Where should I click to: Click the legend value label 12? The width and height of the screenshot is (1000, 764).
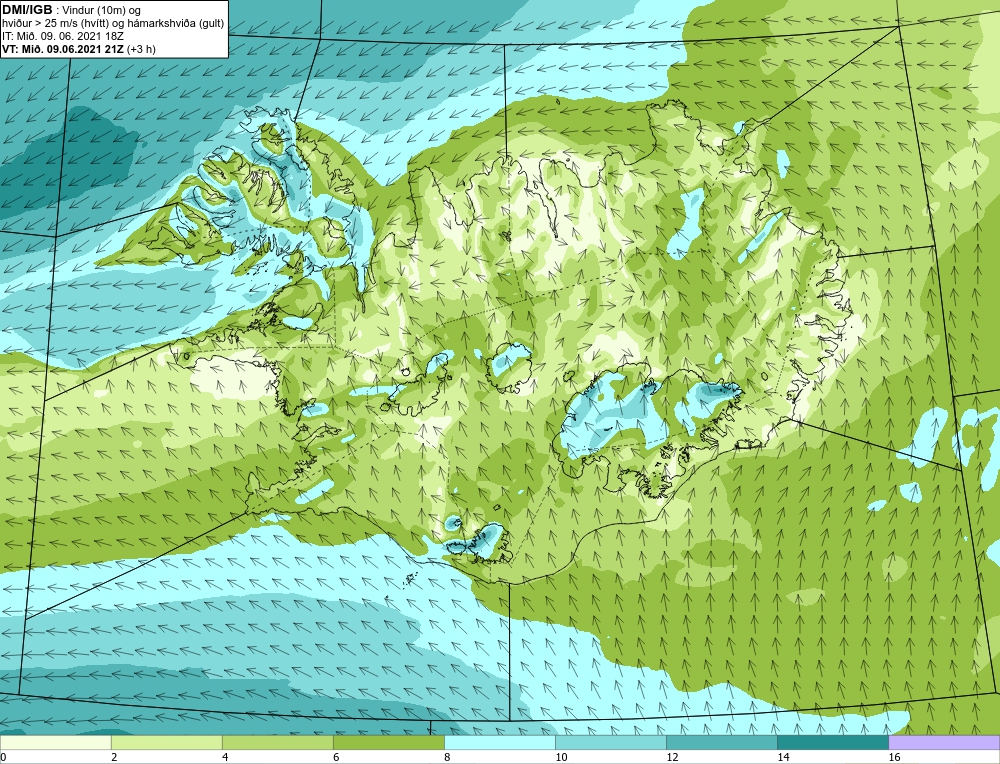coord(672,757)
